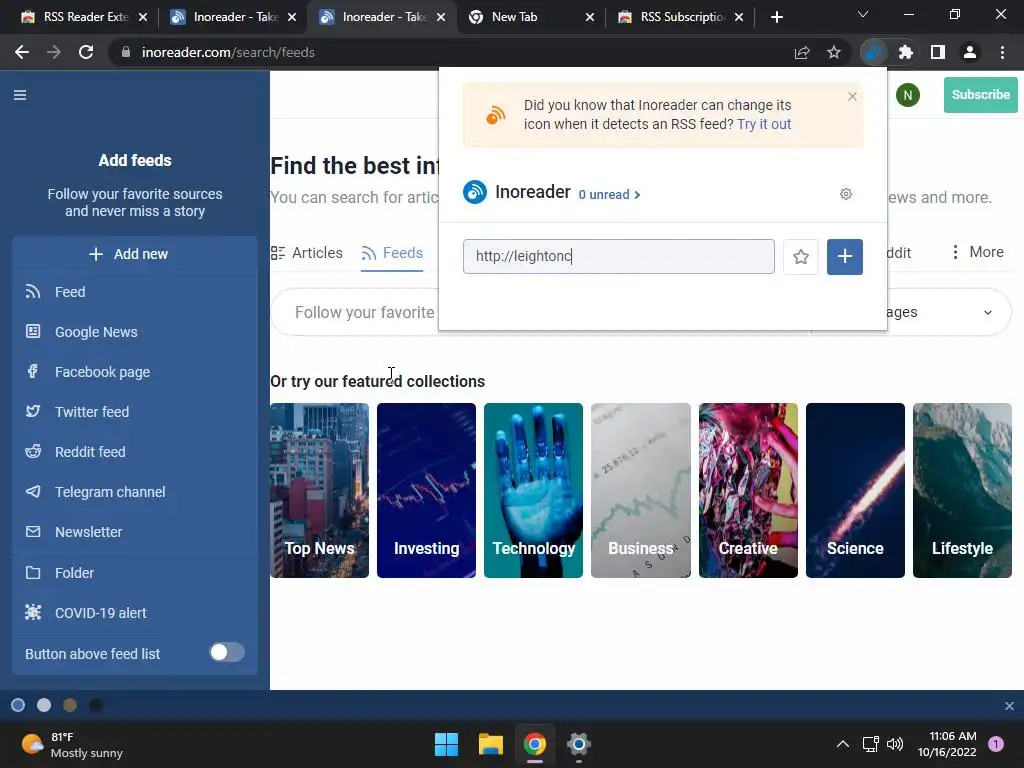Expand the language dropdown chevron
The image size is (1024, 768).
tap(987, 312)
